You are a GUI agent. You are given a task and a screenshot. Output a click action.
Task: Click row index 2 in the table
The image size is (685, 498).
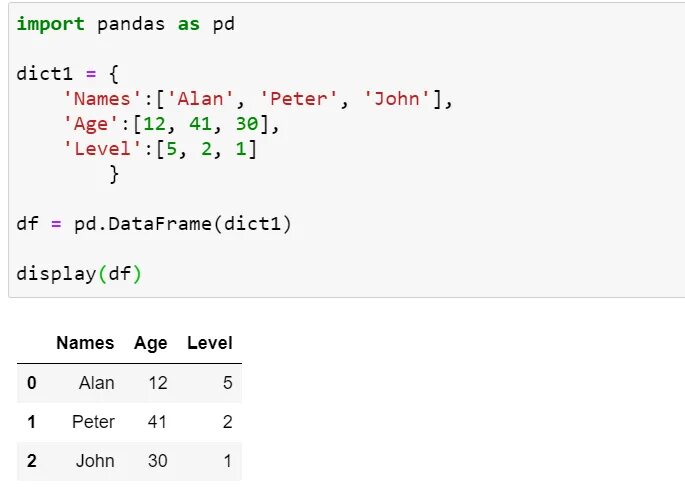31,461
